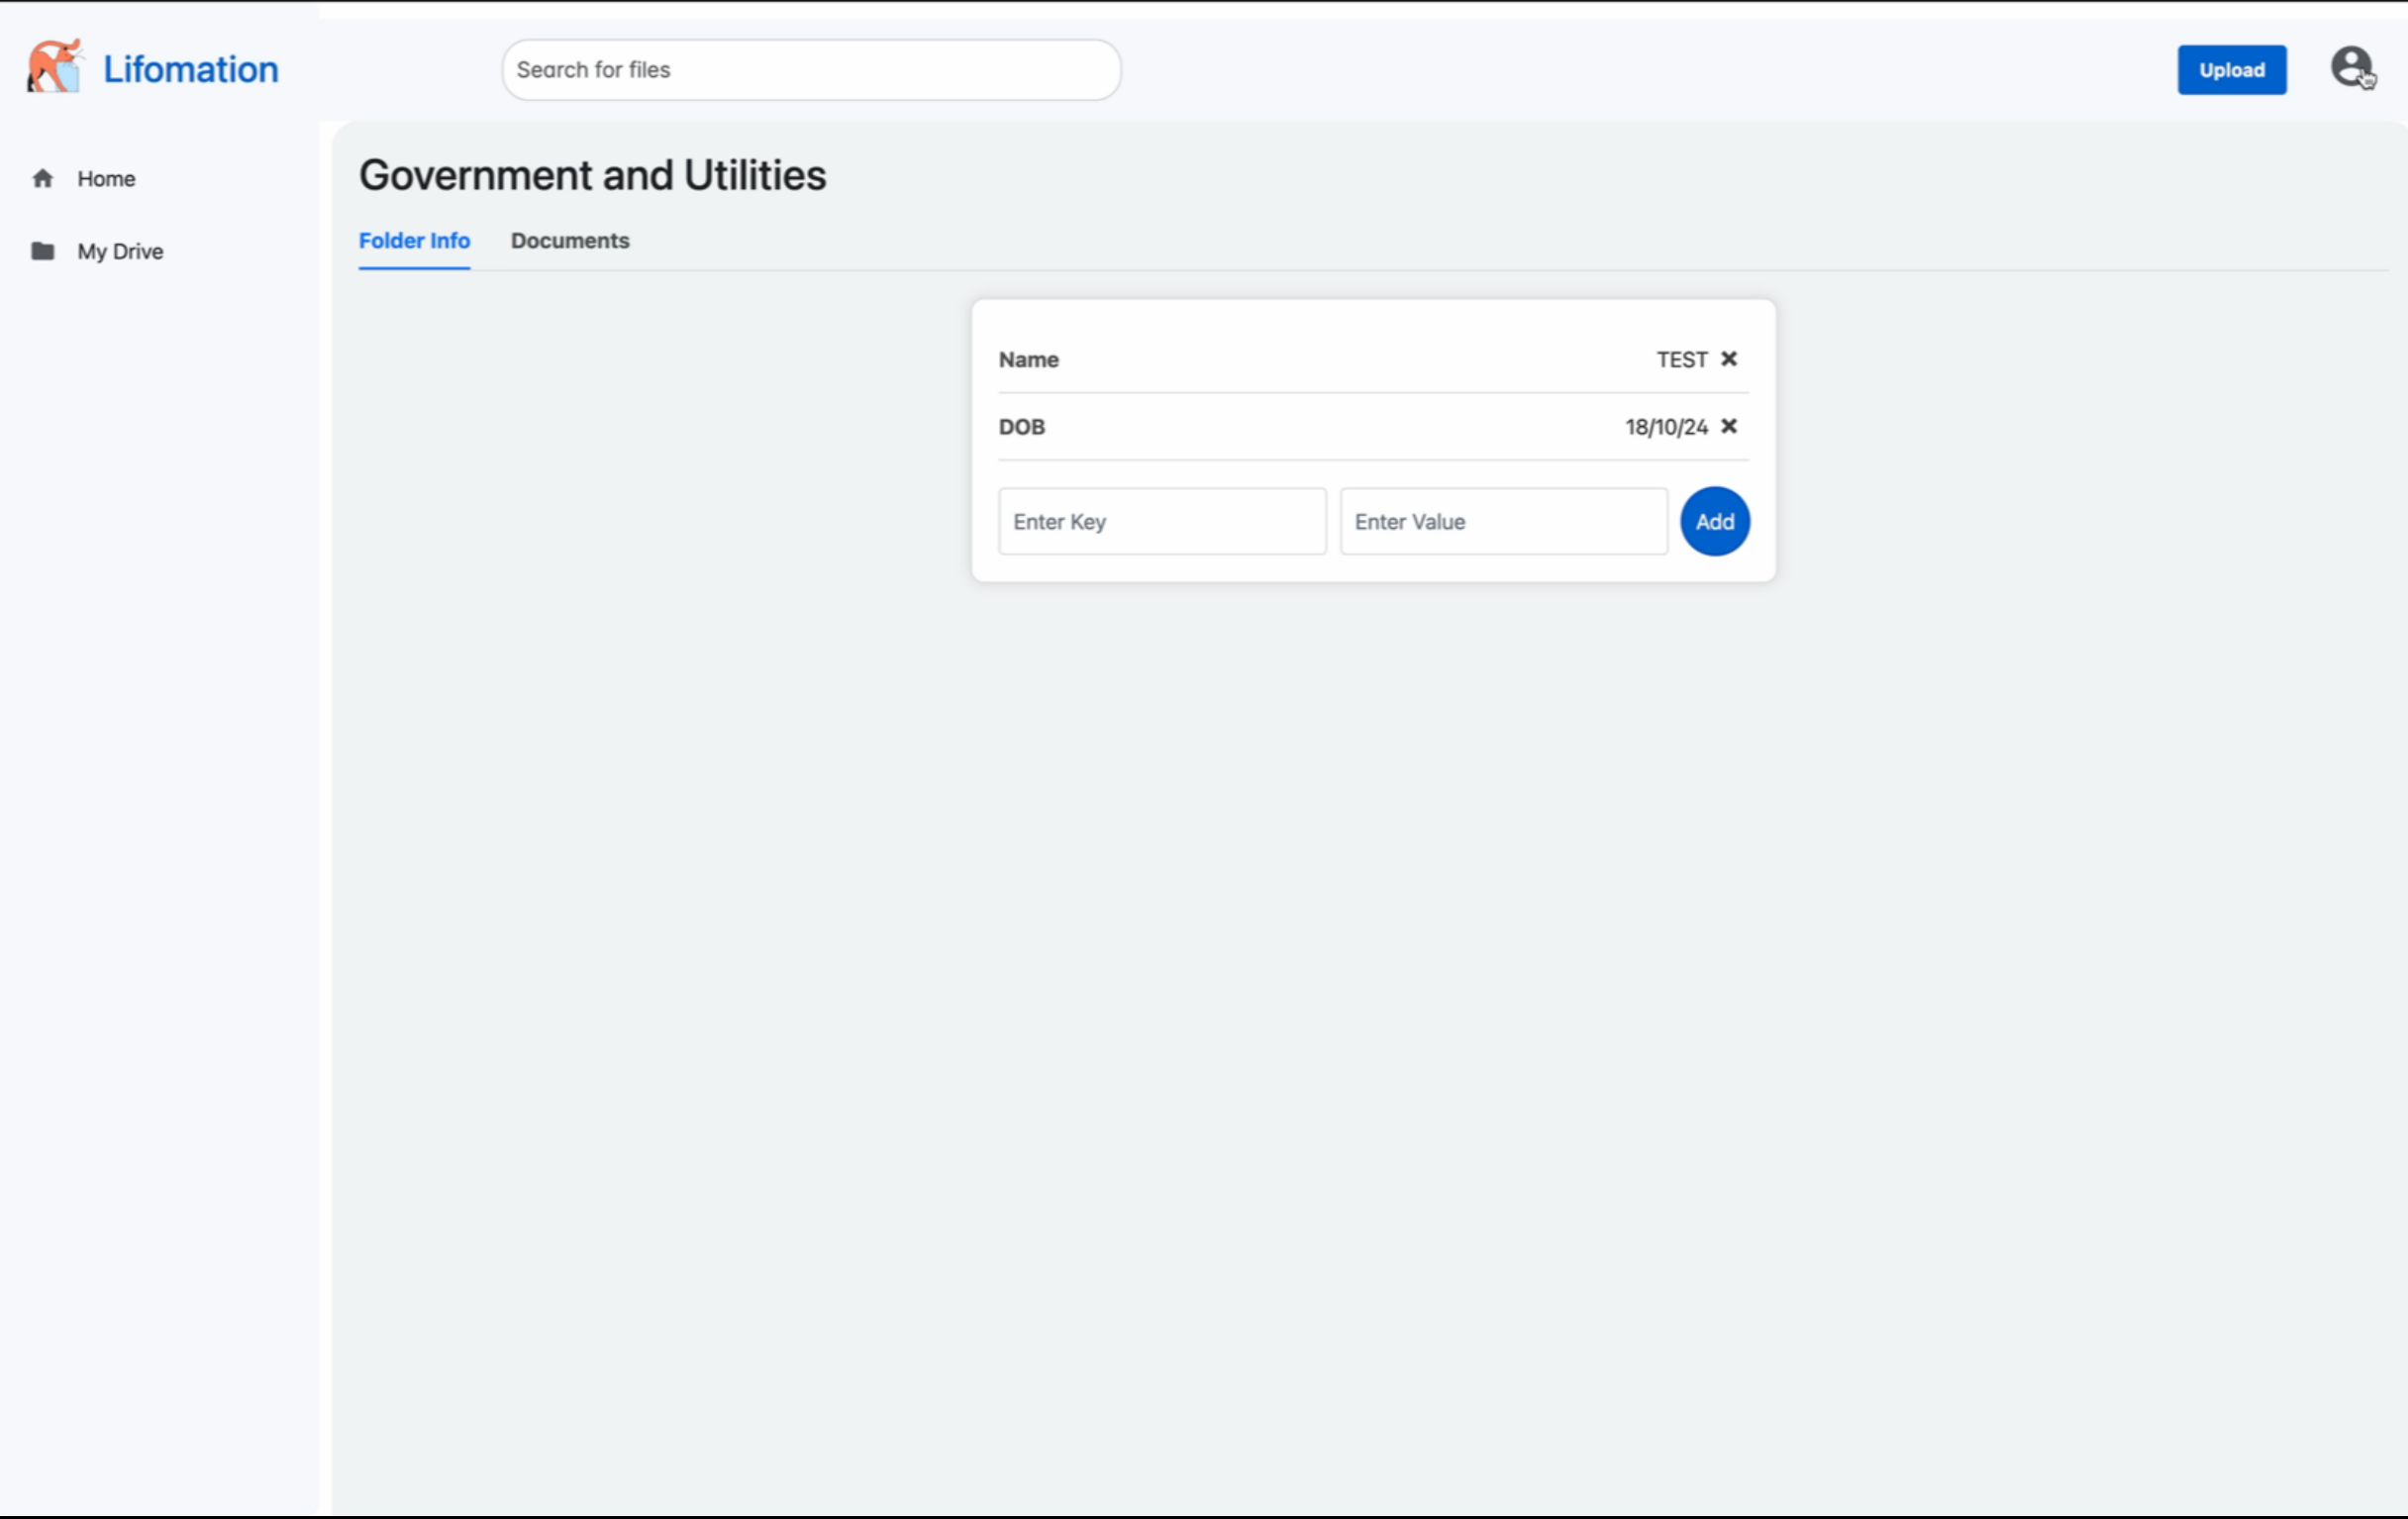The height and width of the screenshot is (1519, 2408).
Task: Open My Drive from sidebar
Action: (119, 251)
